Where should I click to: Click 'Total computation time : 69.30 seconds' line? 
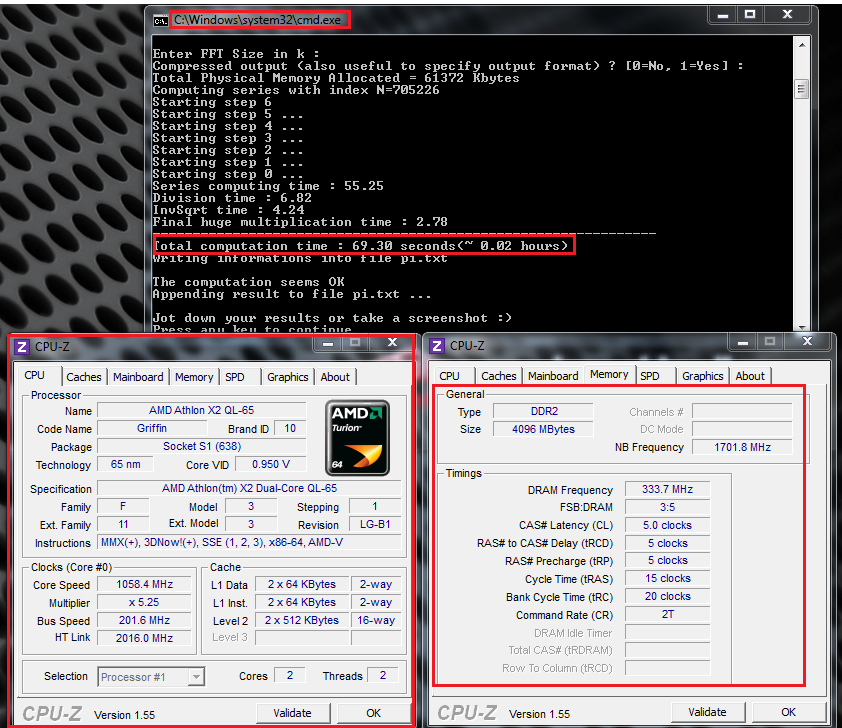point(361,246)
